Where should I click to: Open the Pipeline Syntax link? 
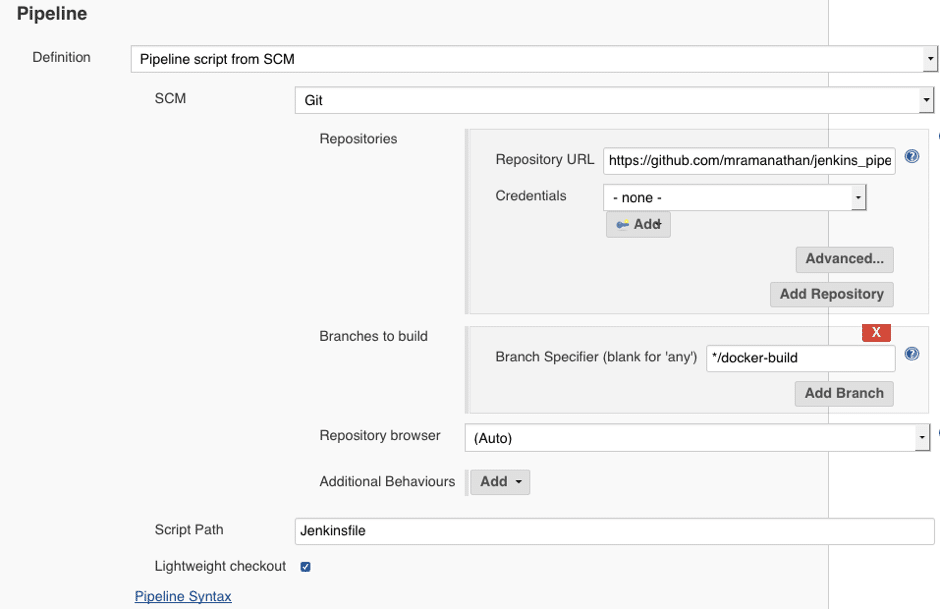(x=183, y=596)
